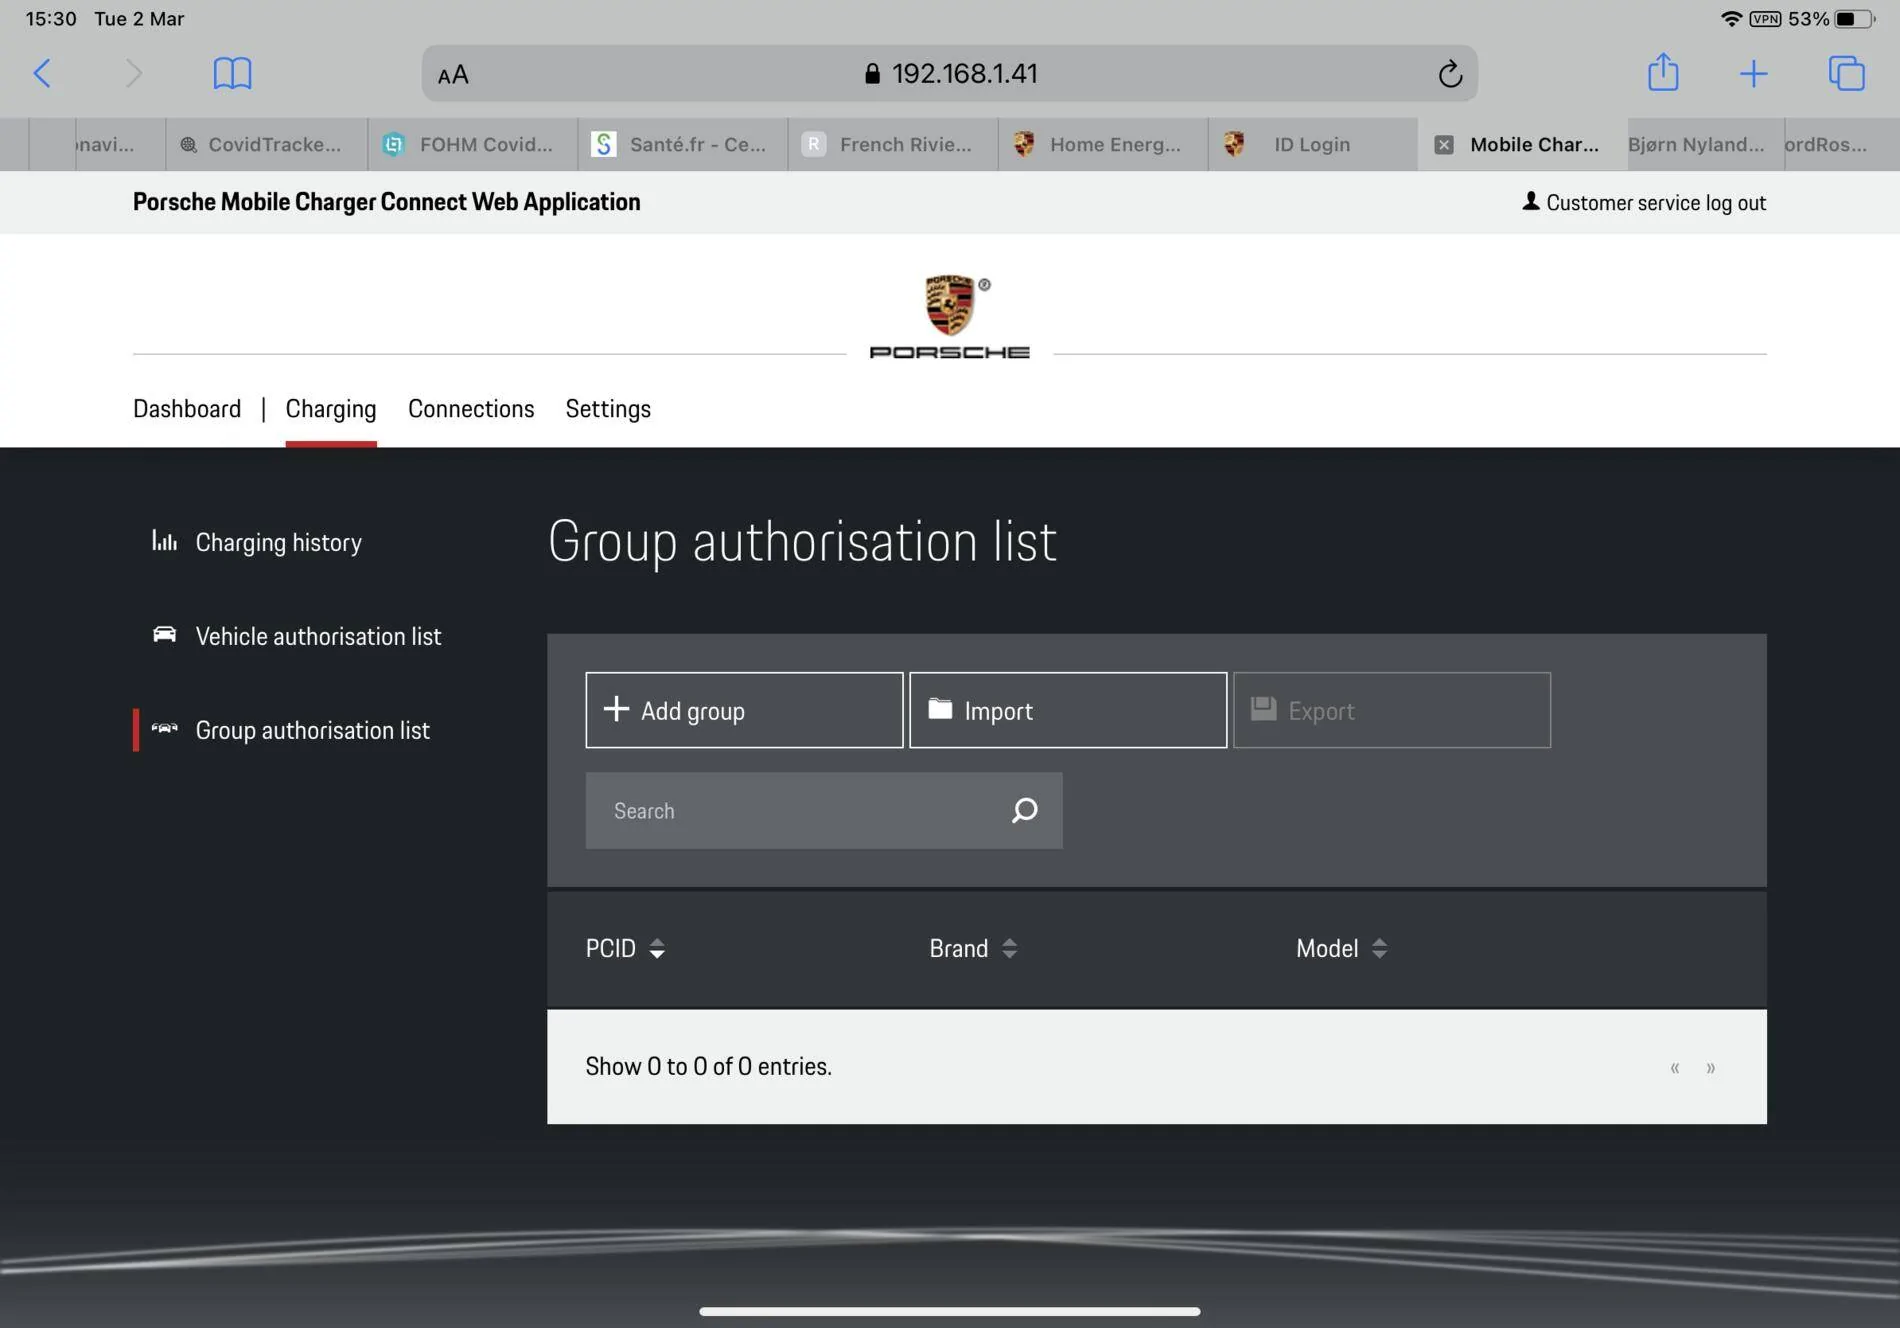This screenshot has width=1900, height=1328.
Task: Tap the battery status indicator
Action: [x=1854, y=19]
